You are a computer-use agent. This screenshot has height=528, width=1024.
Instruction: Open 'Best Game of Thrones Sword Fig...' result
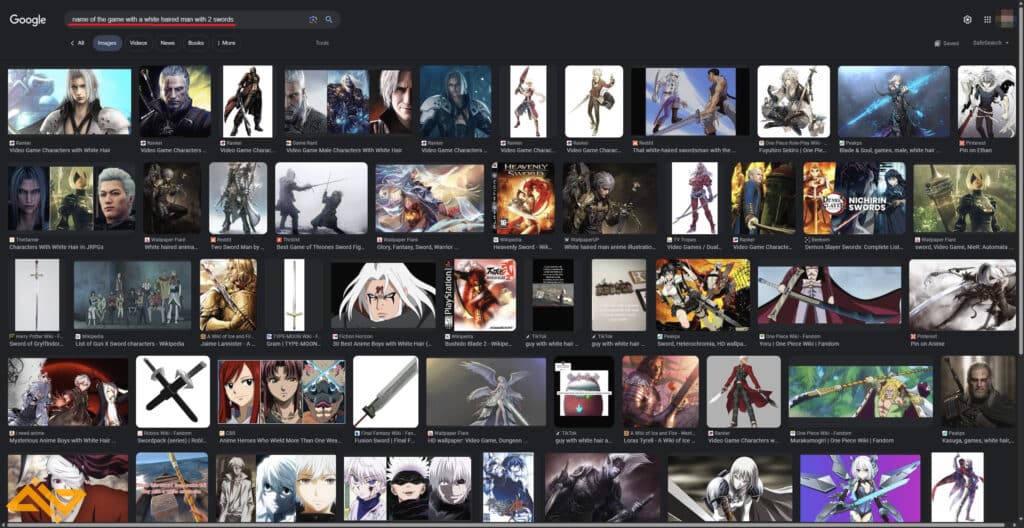[x=321, y=247]
